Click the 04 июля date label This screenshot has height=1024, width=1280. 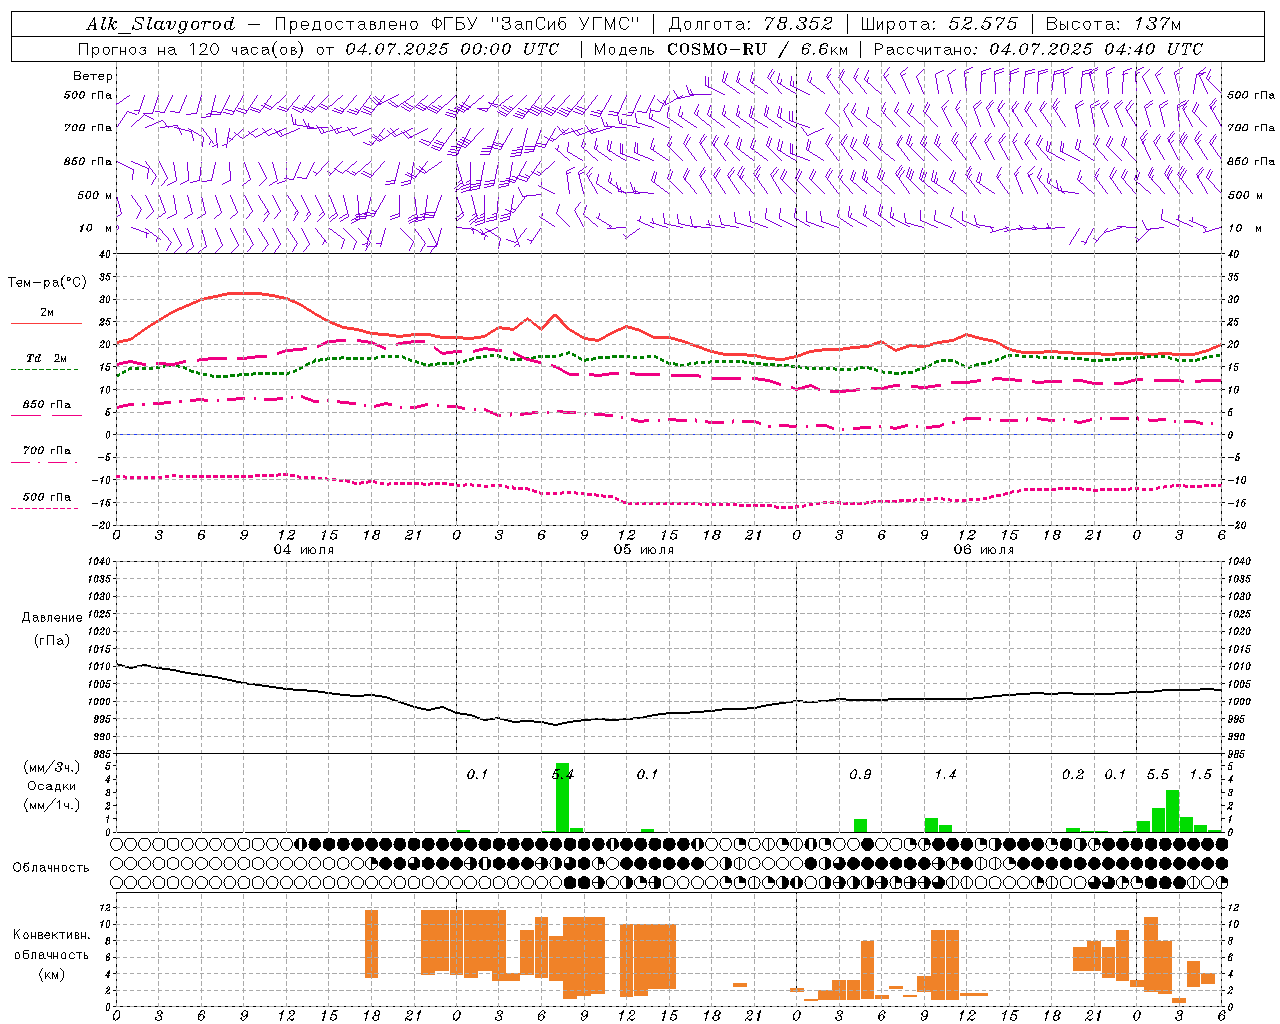point(304,550)
